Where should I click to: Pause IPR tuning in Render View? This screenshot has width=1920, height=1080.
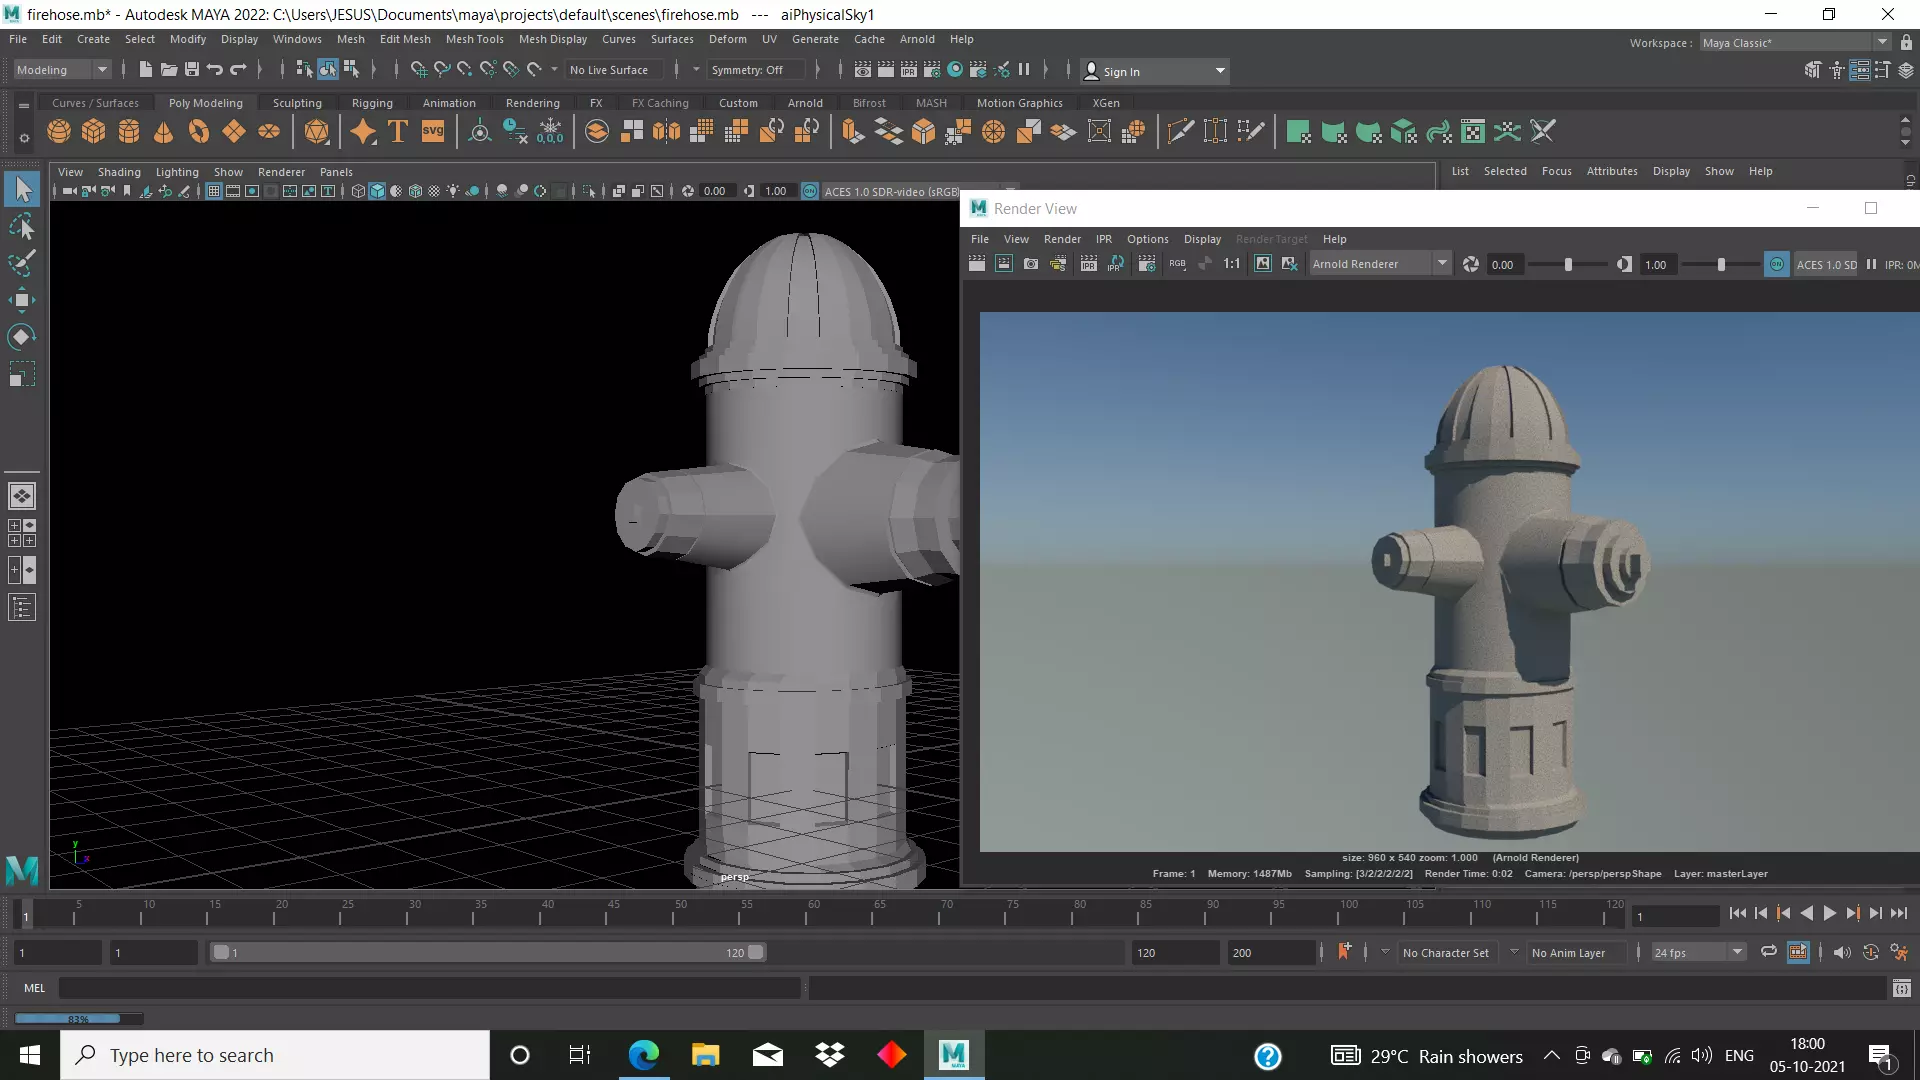point(1871,264)
